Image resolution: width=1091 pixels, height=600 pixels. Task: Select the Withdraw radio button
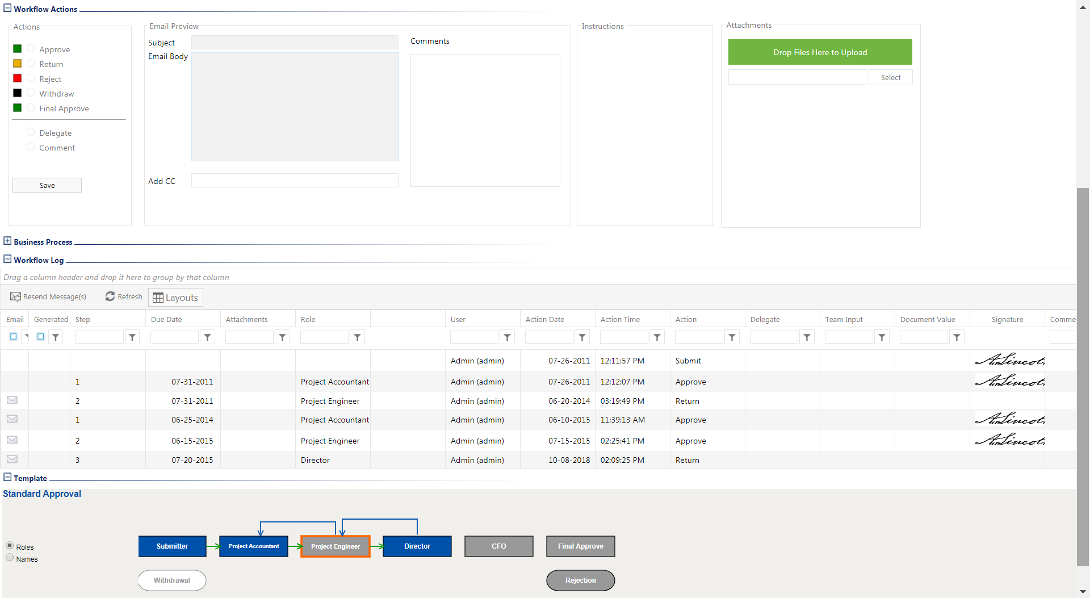click(31, 93)
